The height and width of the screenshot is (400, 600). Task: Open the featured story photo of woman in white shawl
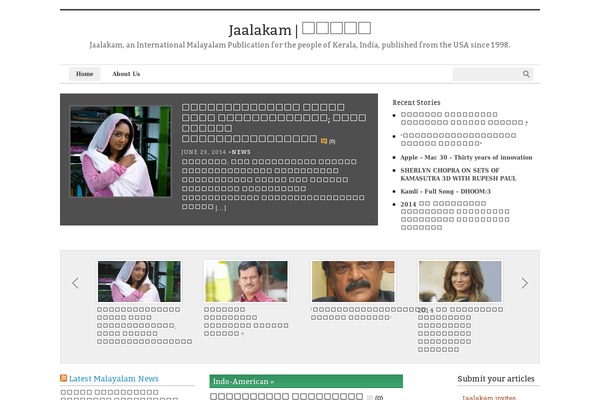120,152
